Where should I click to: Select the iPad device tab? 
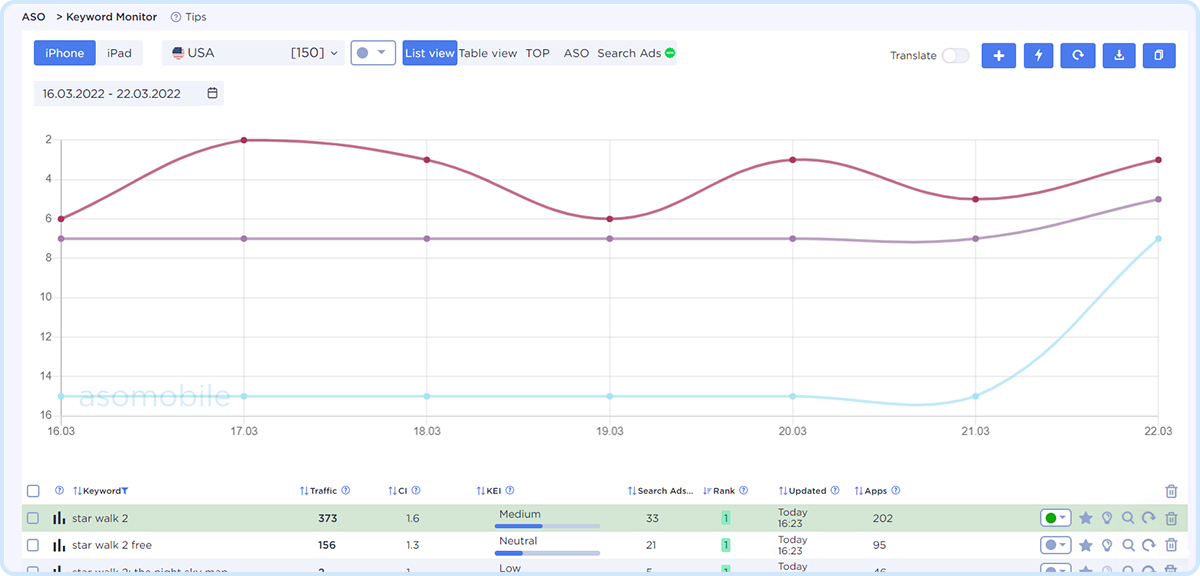119,53
